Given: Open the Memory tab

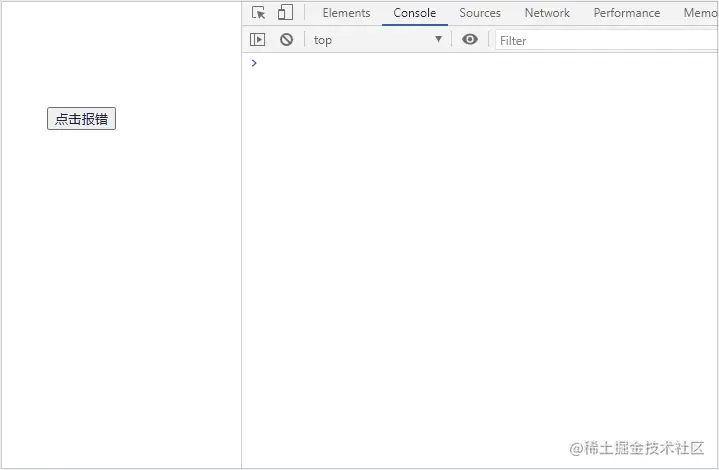Looking at the screenshot, I should 701,13.
